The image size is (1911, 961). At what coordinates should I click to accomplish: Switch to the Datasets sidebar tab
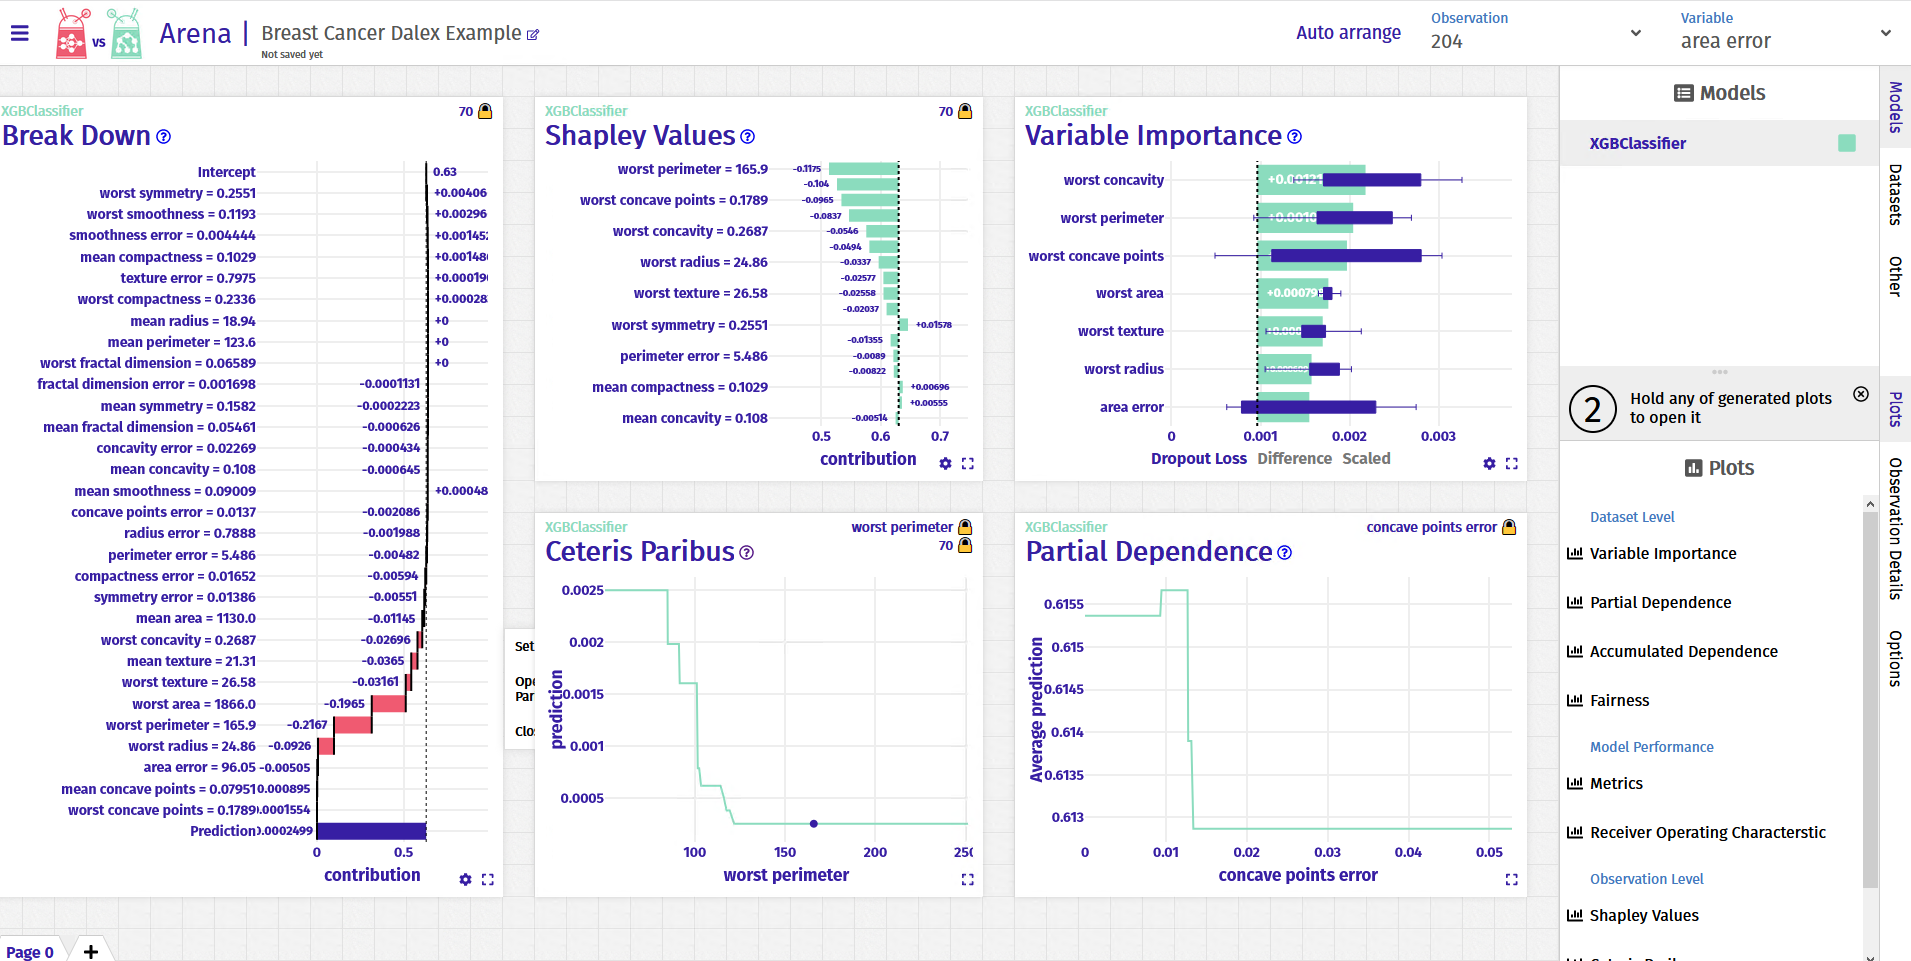pos(1895,194)
